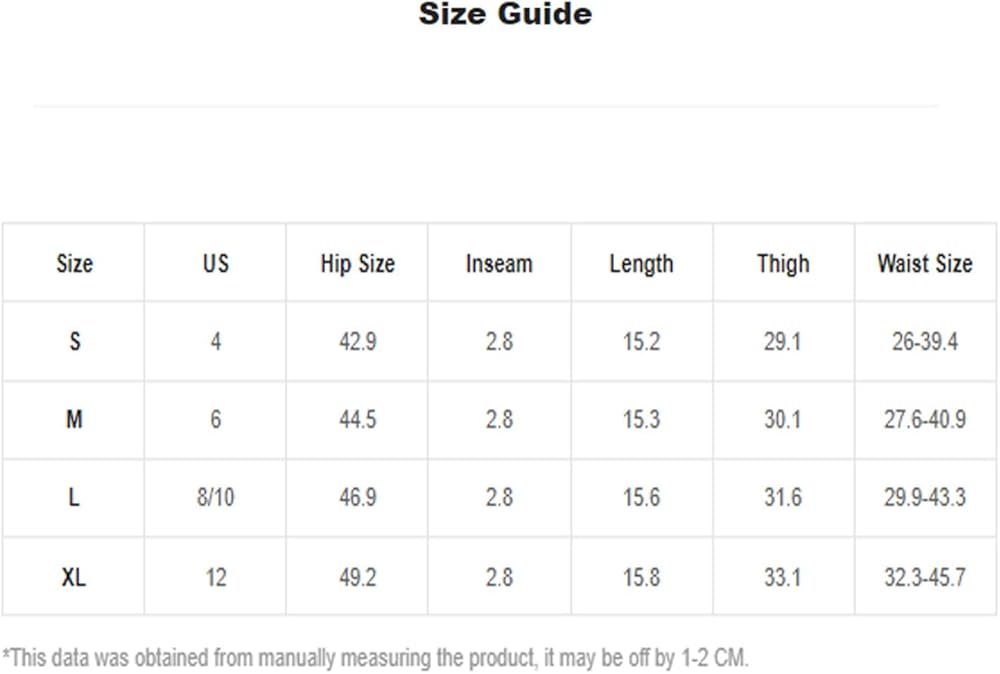Select hip size value 42.9
Screen dimensions: 1000x674
[x=358, y=342]
